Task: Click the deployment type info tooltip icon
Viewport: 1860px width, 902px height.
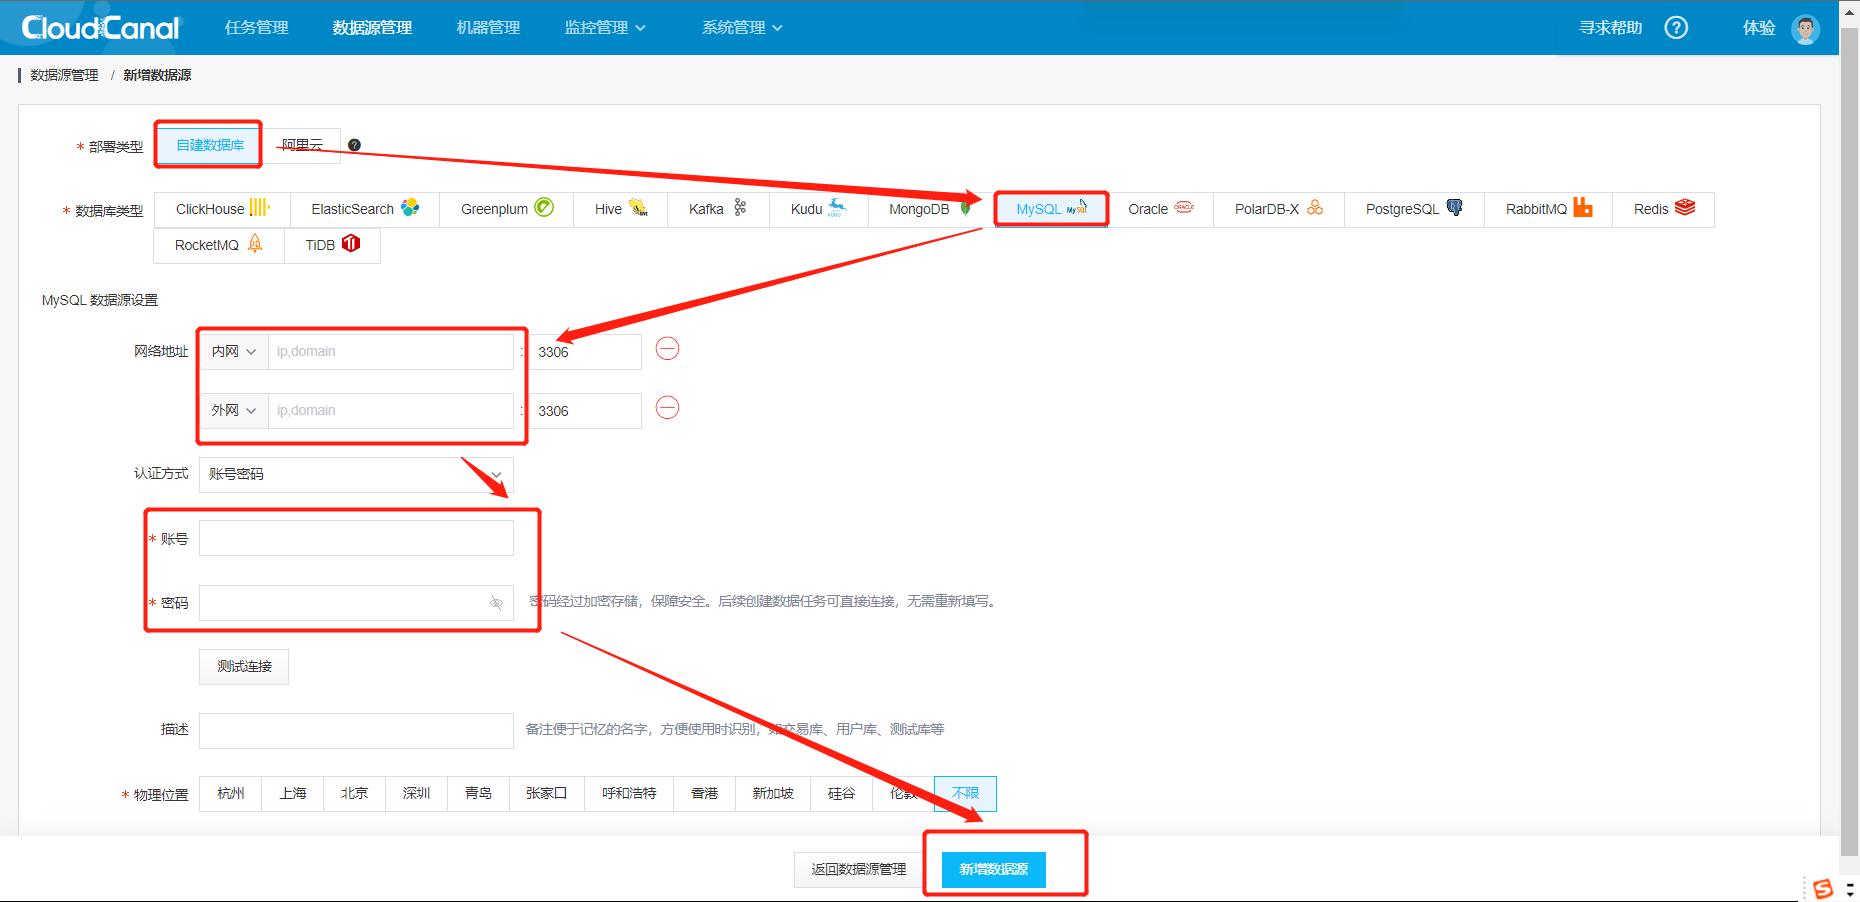Action: click(354, 145)
